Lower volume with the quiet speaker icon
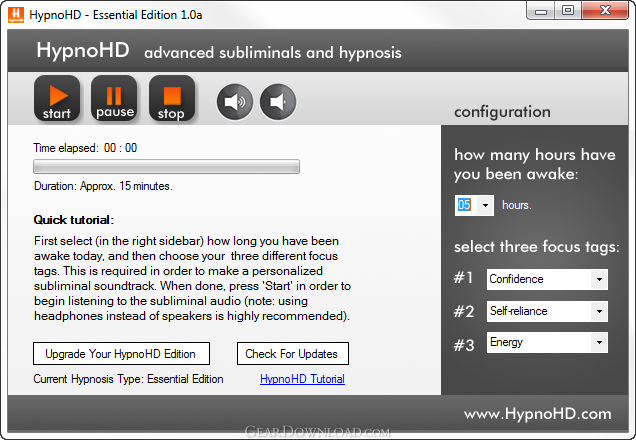The width and height of the screenshot is (636, 440). (278, 102)
